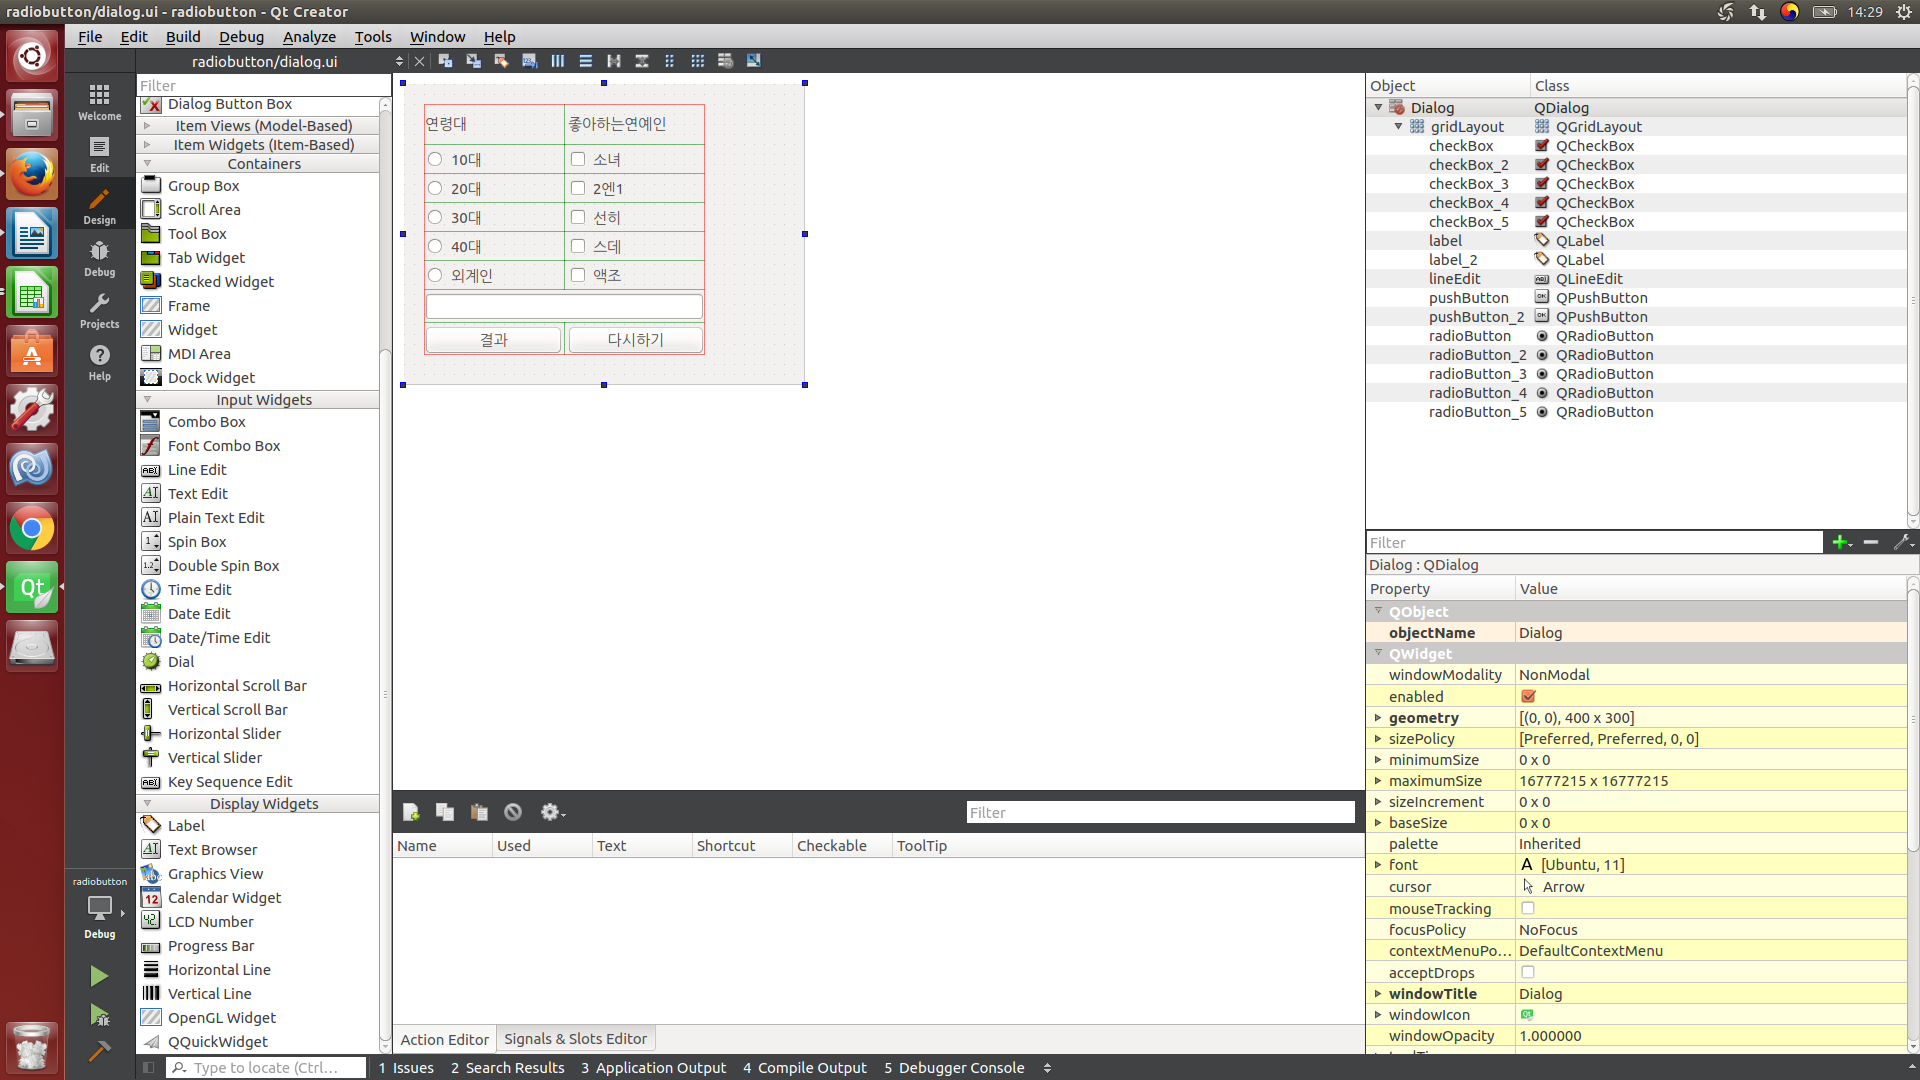Screen dimensions: 1920x1080
Task: Click the green Run button
Action: coord(99,975)
